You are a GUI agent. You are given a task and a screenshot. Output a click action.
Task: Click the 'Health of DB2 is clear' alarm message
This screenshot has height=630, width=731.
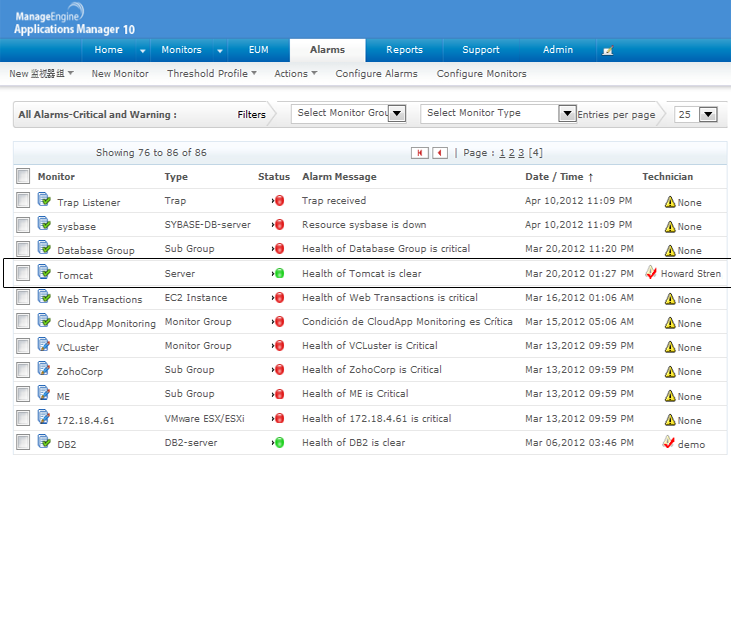[x=353, y=443]
